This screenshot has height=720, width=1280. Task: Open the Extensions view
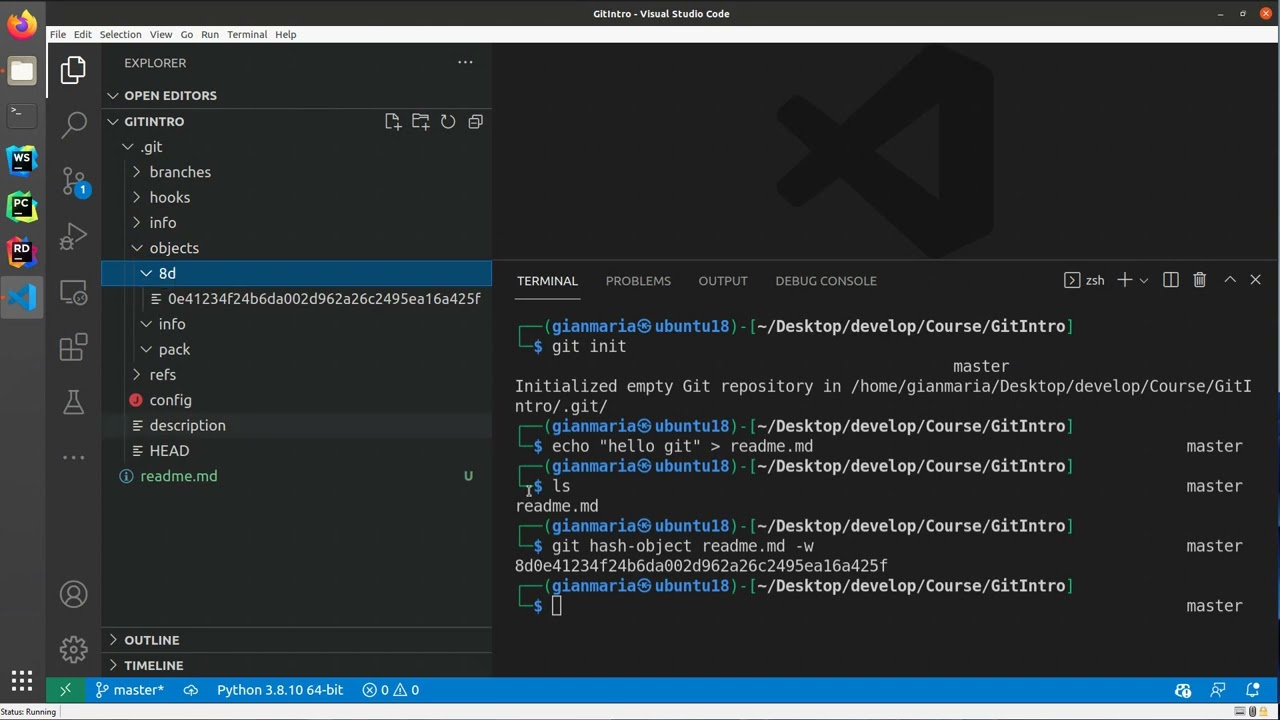(73, 347)
